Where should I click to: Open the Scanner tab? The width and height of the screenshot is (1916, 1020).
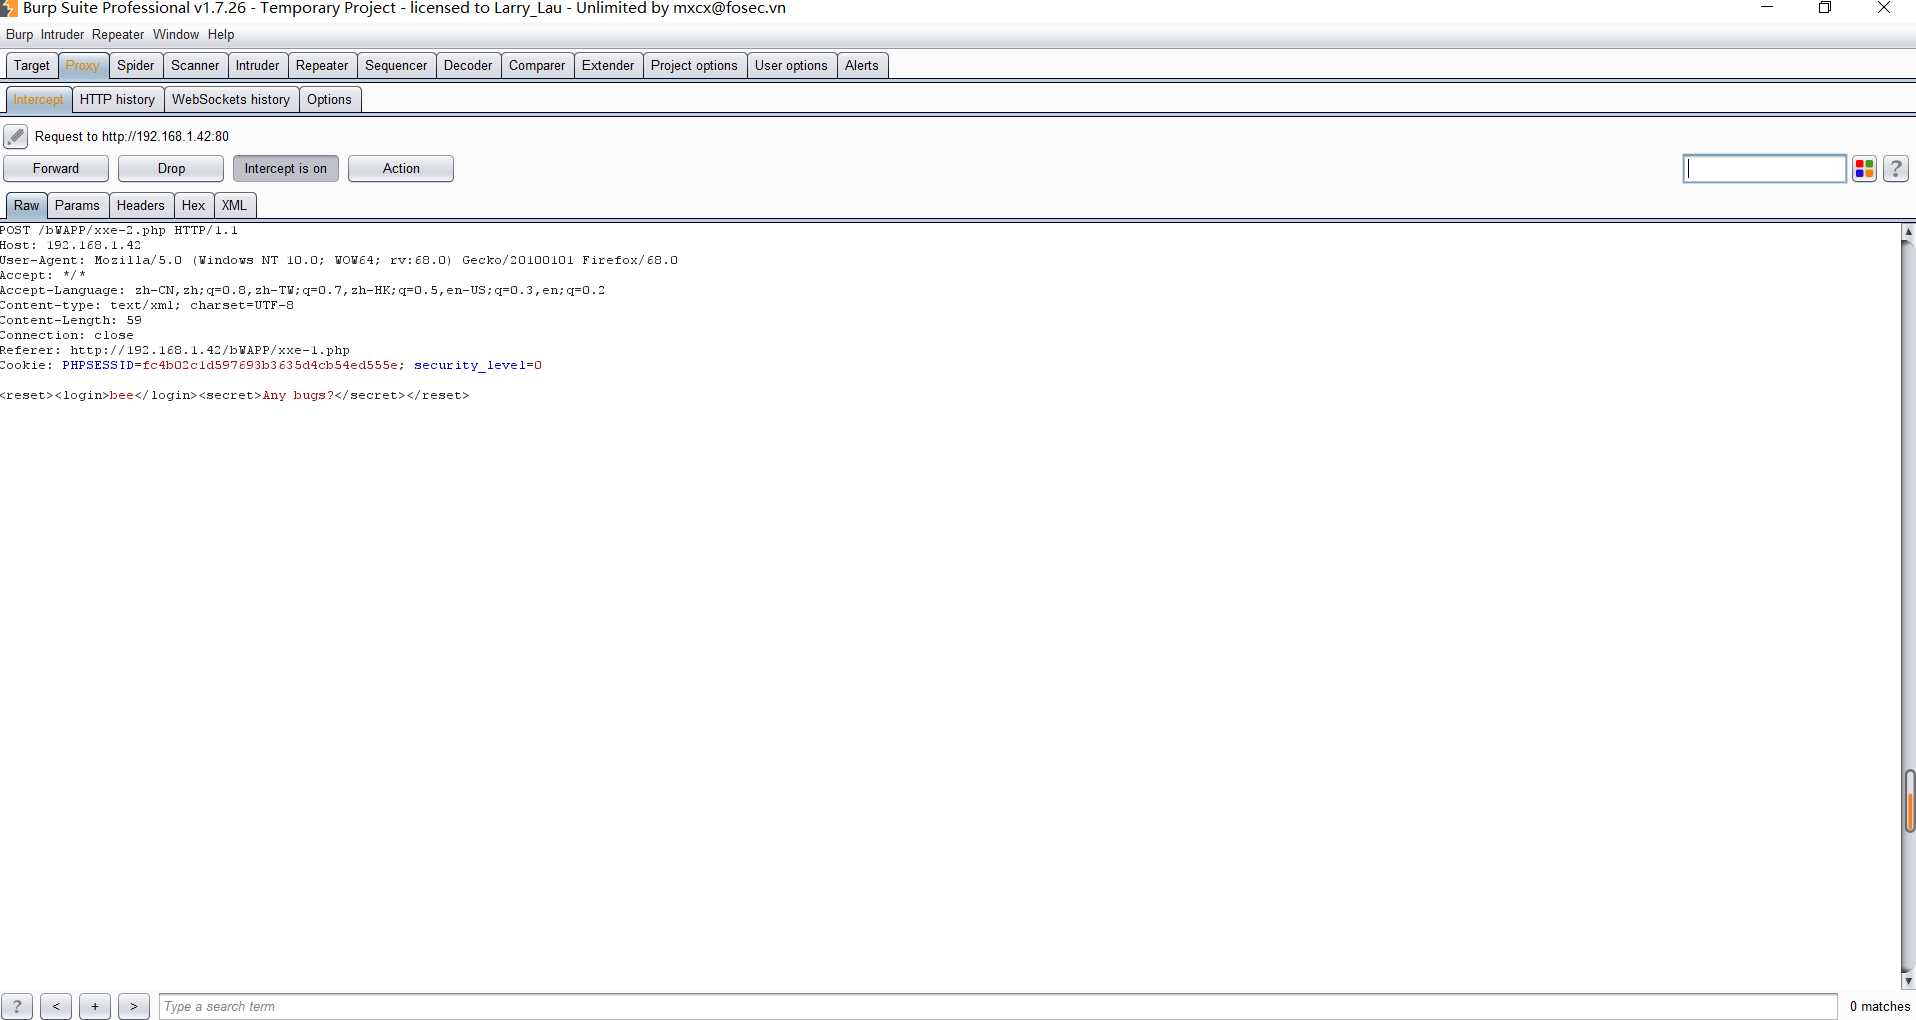(195, 66)
